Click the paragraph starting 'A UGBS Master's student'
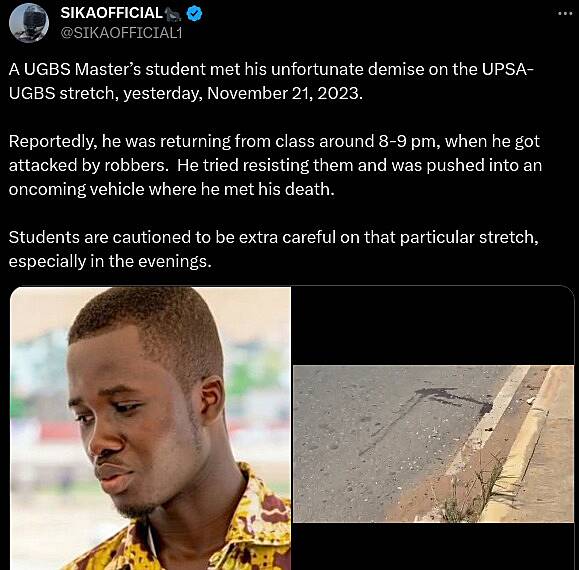 coord(271,81)
